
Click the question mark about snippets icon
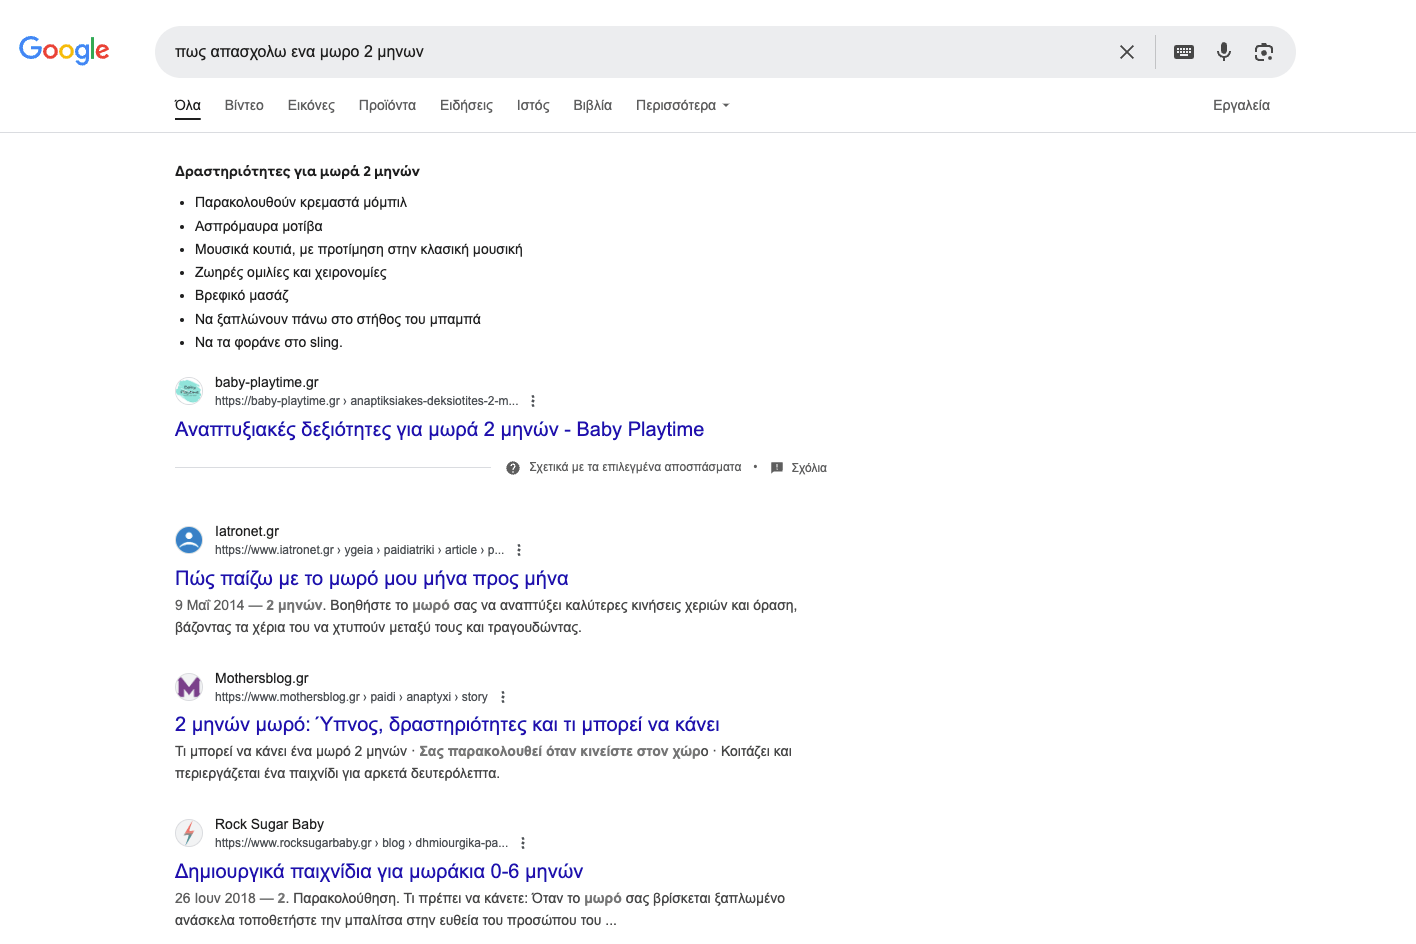513,468
